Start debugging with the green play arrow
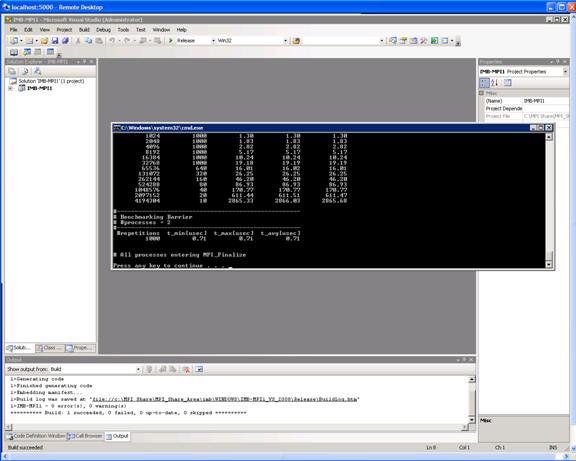Image resolution: width=576 pixels, height=461 pixels. tap(171, 40)
